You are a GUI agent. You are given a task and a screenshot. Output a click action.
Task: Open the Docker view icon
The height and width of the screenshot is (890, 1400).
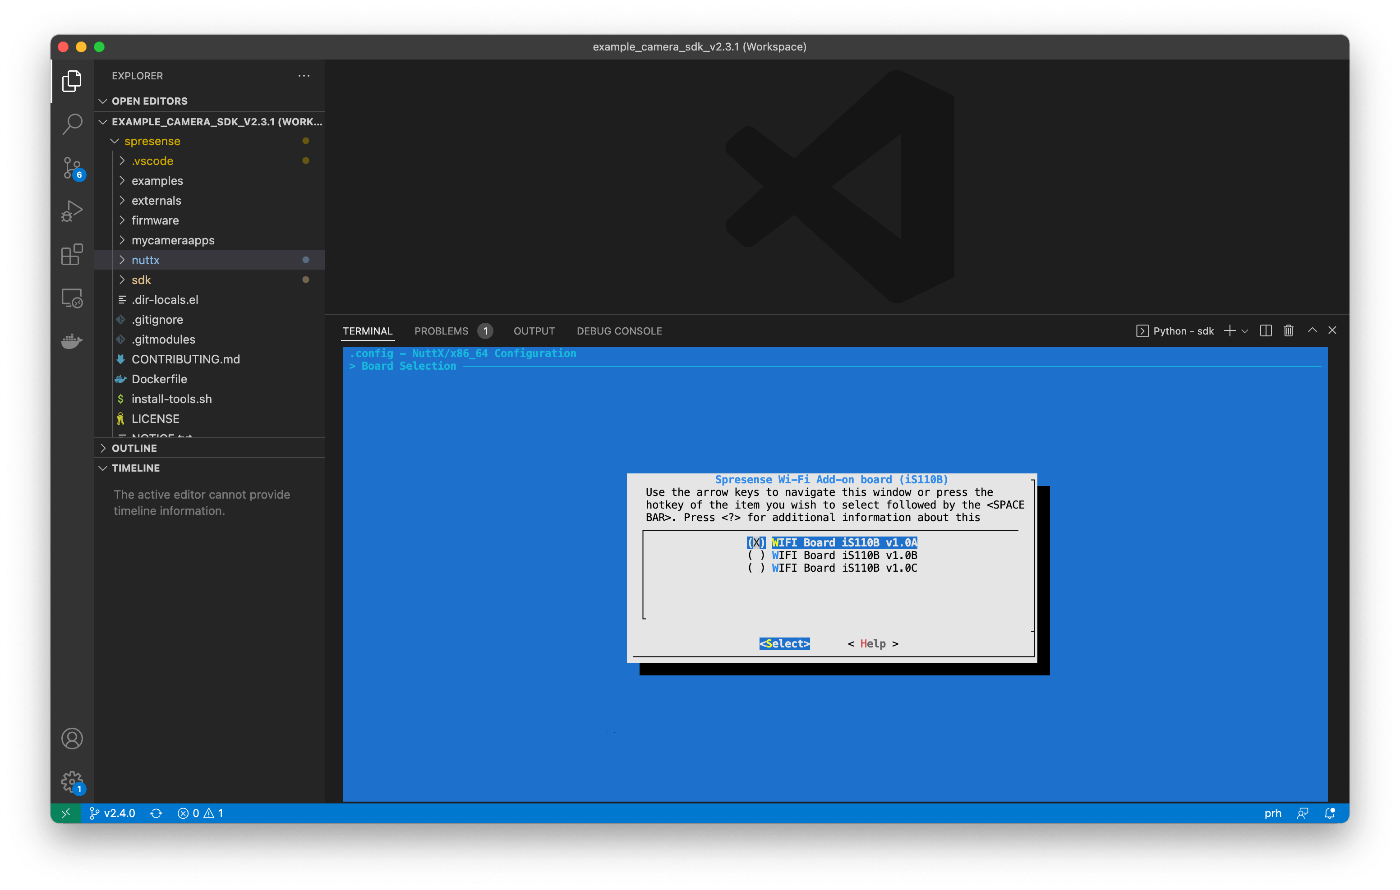72,342
